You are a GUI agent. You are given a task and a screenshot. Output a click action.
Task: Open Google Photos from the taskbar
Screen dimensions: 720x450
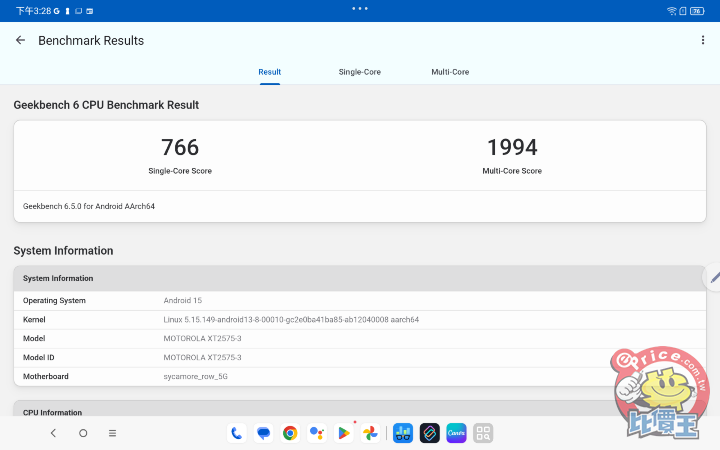pos(370,433)
